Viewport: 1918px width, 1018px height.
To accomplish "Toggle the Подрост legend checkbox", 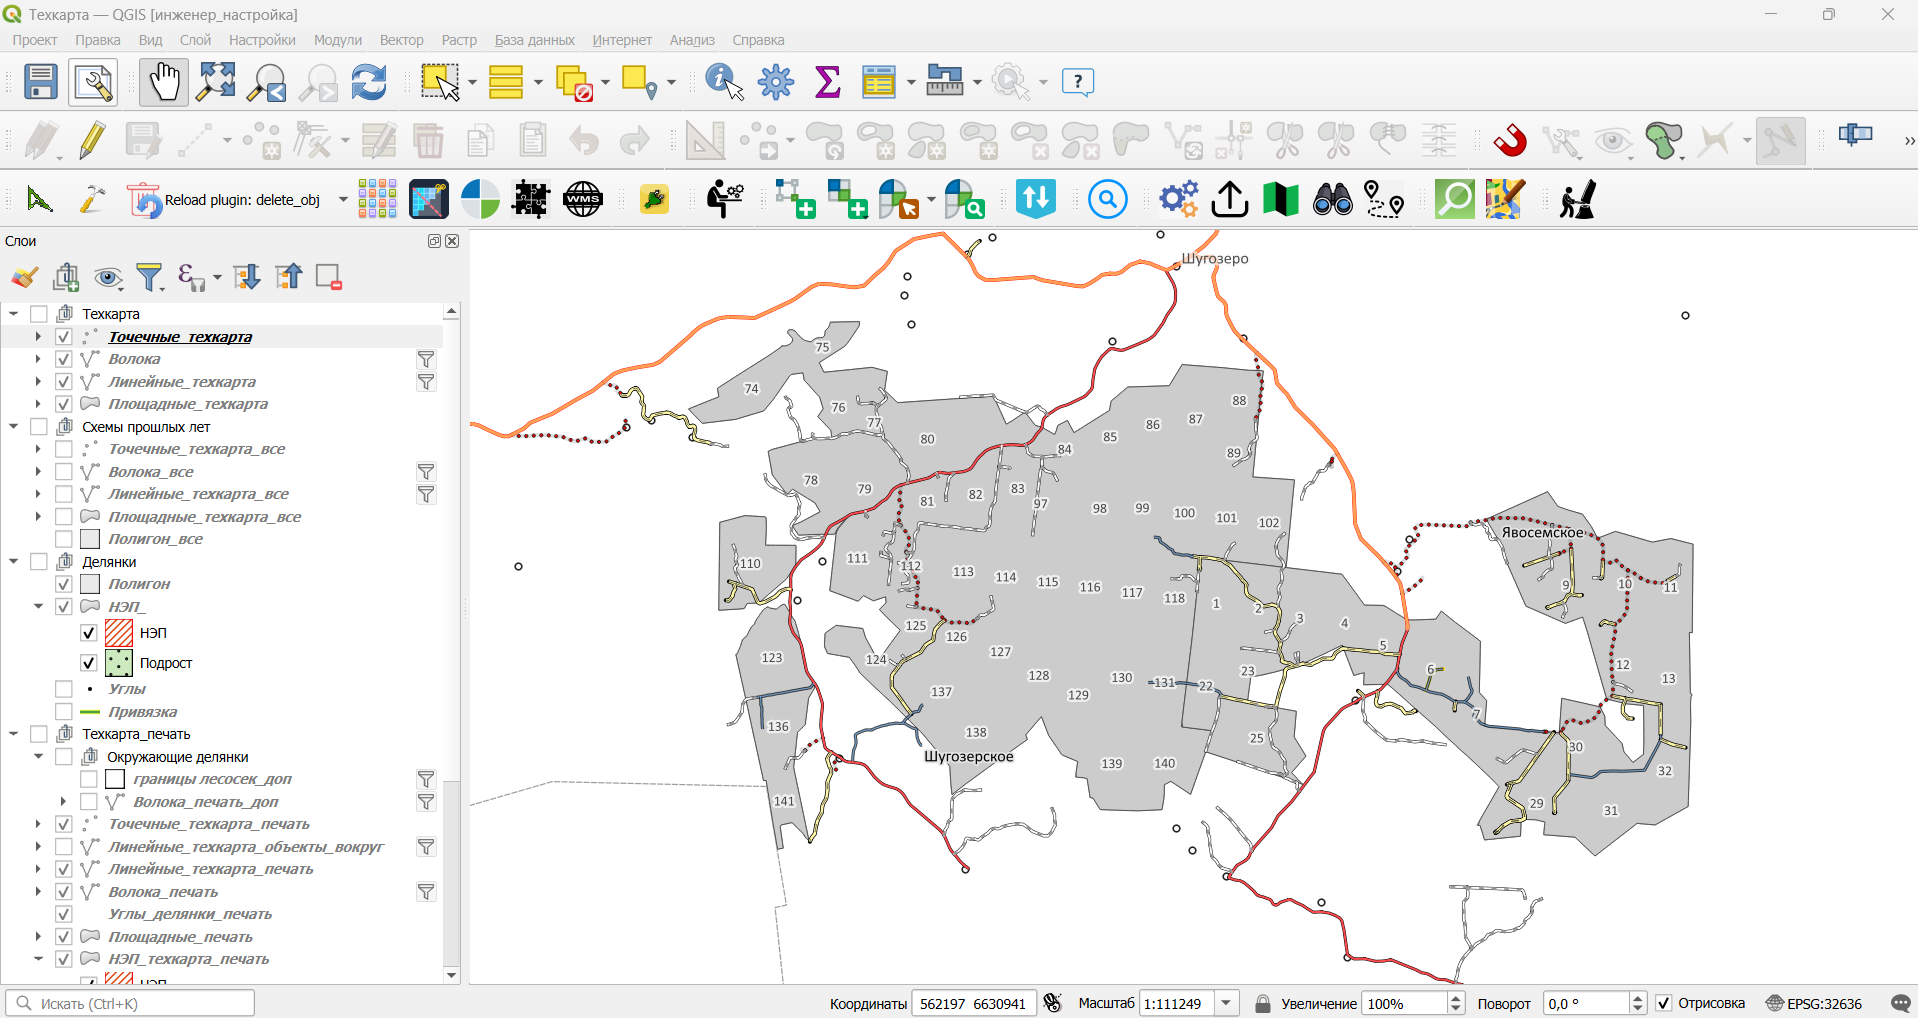I will (89, 663).
